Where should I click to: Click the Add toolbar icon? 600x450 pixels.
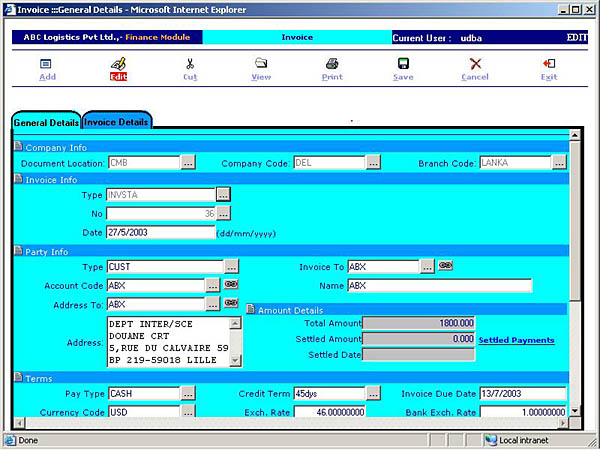[46, 64]
